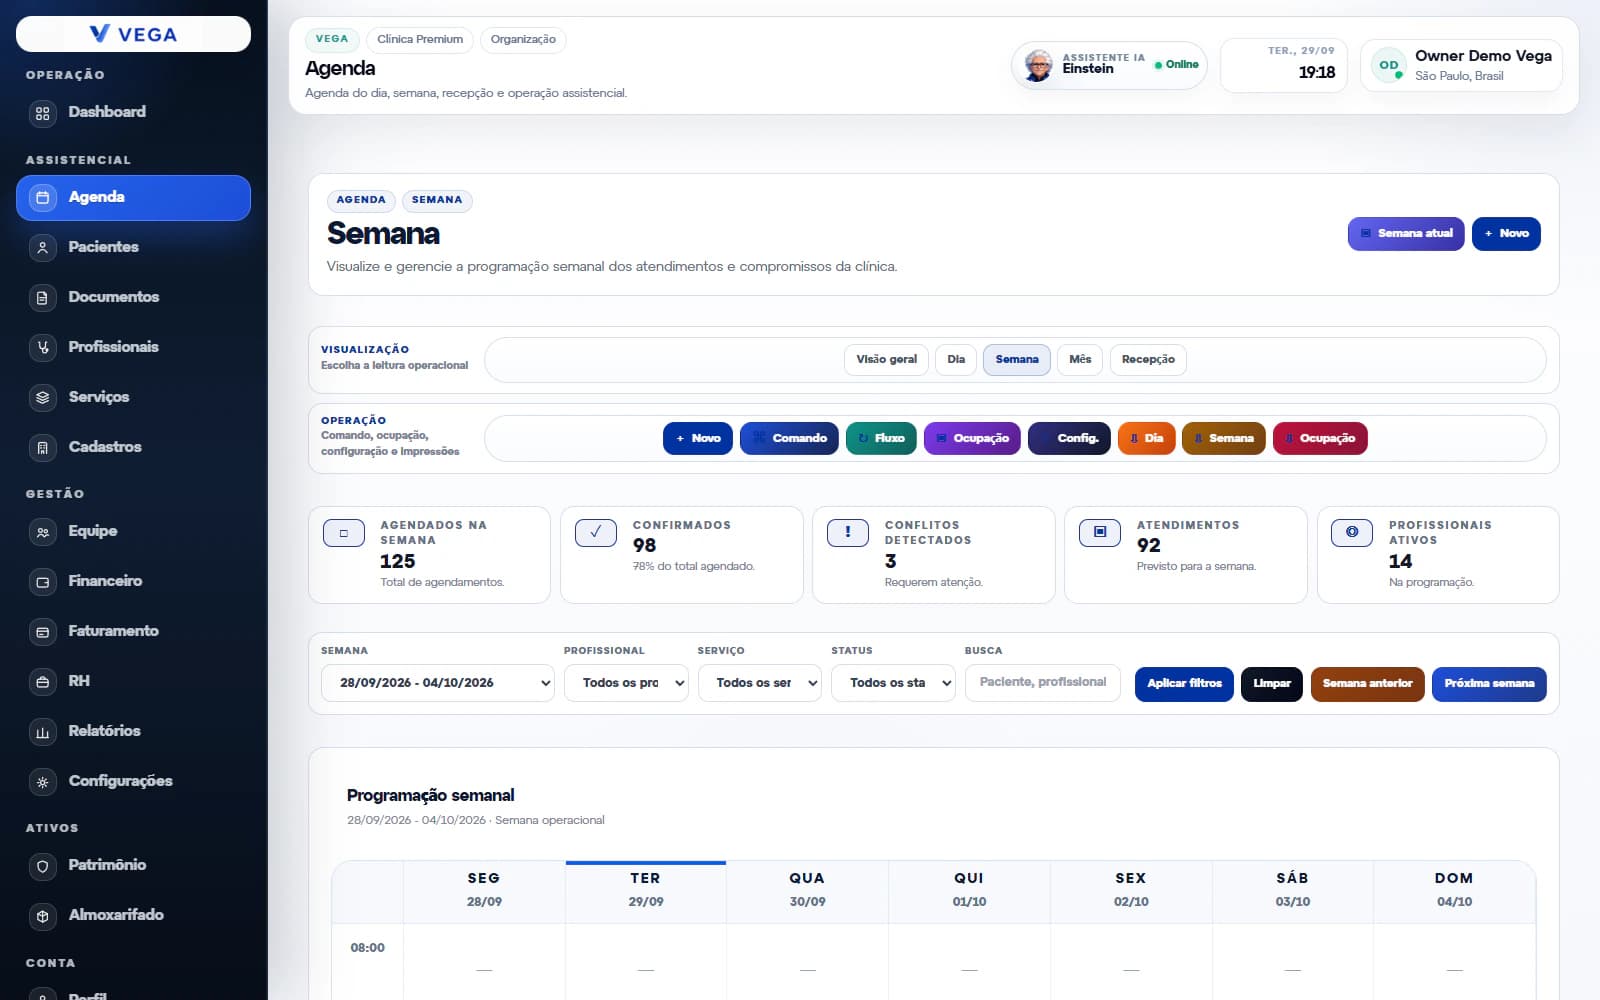1600x1000 pixels.
Task: Select the Financeiro wallet icon
Action: point(42,582)
